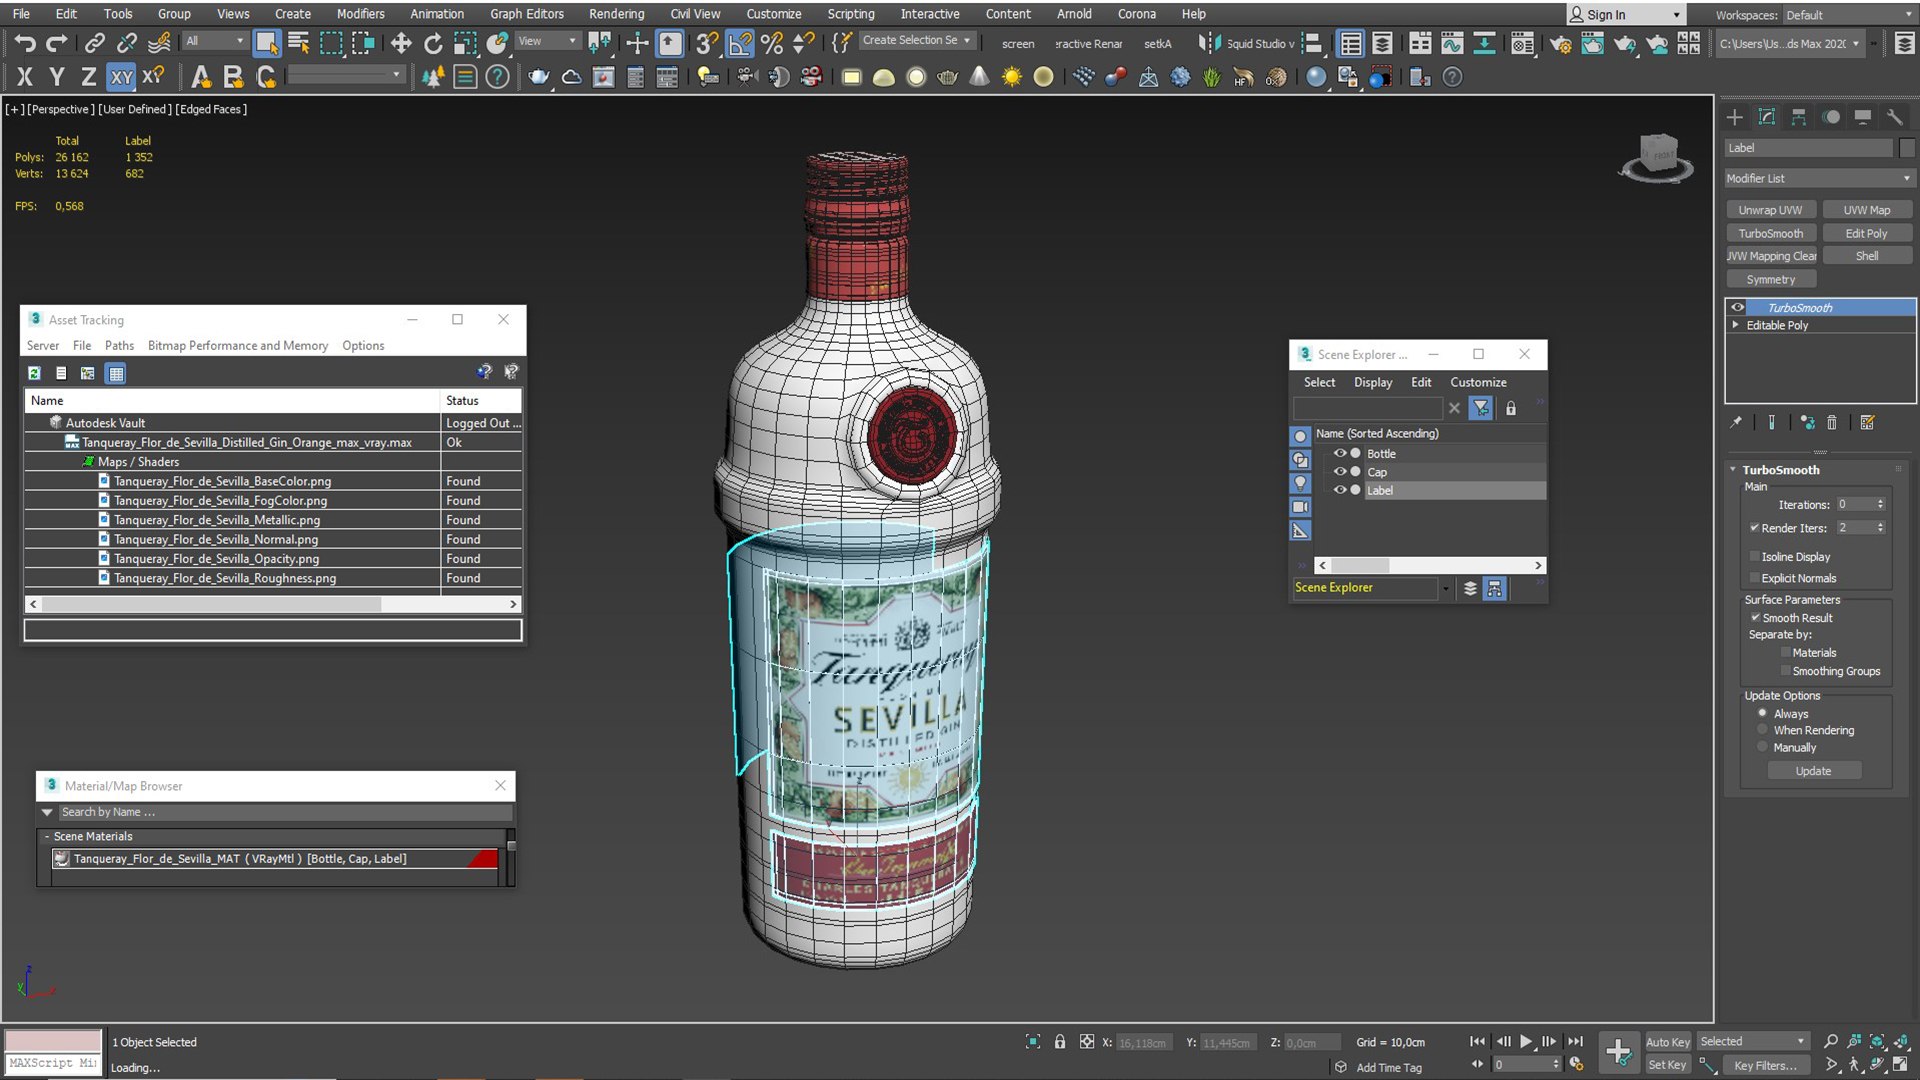This screenshot has height=1080, width=1920.
Task: Click the Edit Poly button
Action: (1867, 233)
